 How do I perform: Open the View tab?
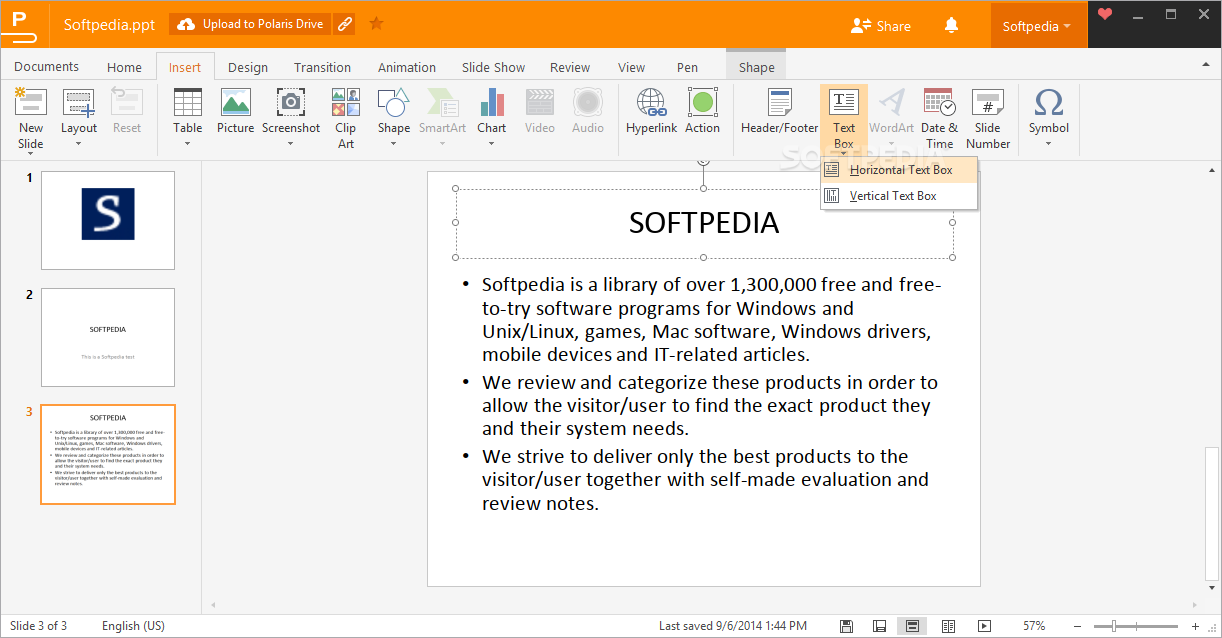pos(631,67)
